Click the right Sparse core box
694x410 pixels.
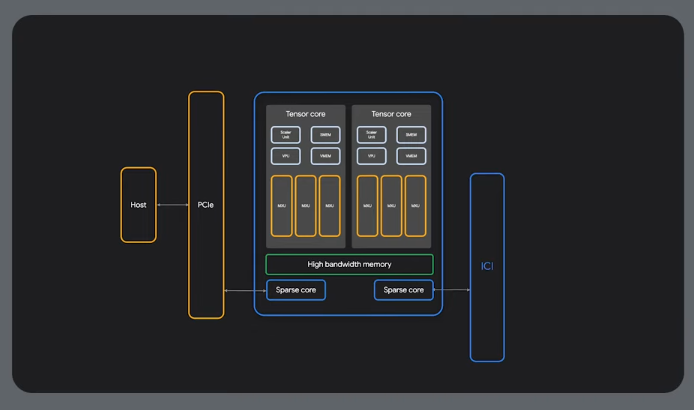click(x=403, y=290)
